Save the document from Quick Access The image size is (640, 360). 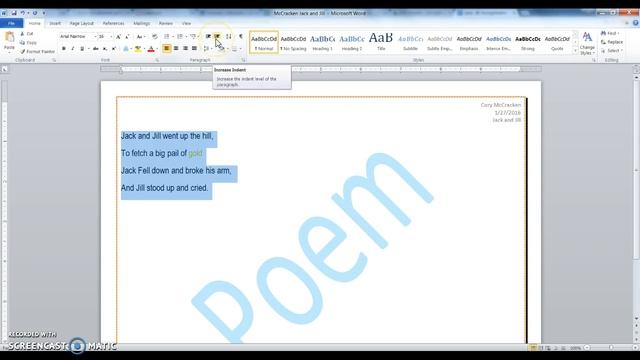tap(14, 13)
